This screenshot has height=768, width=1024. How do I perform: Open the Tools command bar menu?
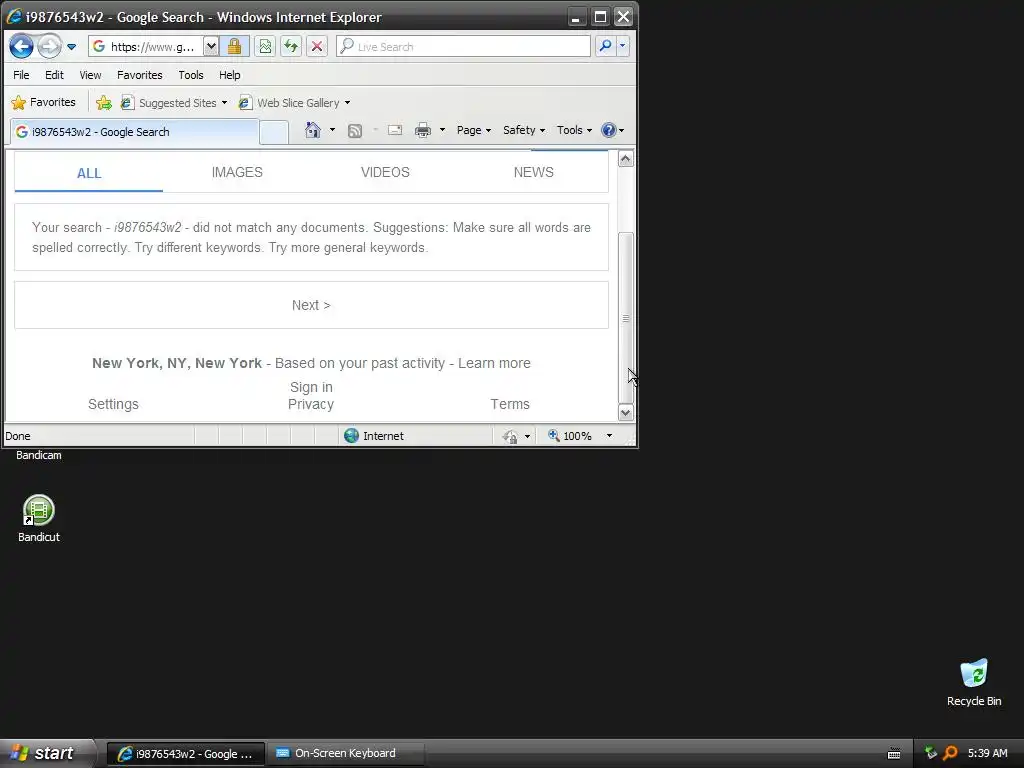click(x=574, y=130)
